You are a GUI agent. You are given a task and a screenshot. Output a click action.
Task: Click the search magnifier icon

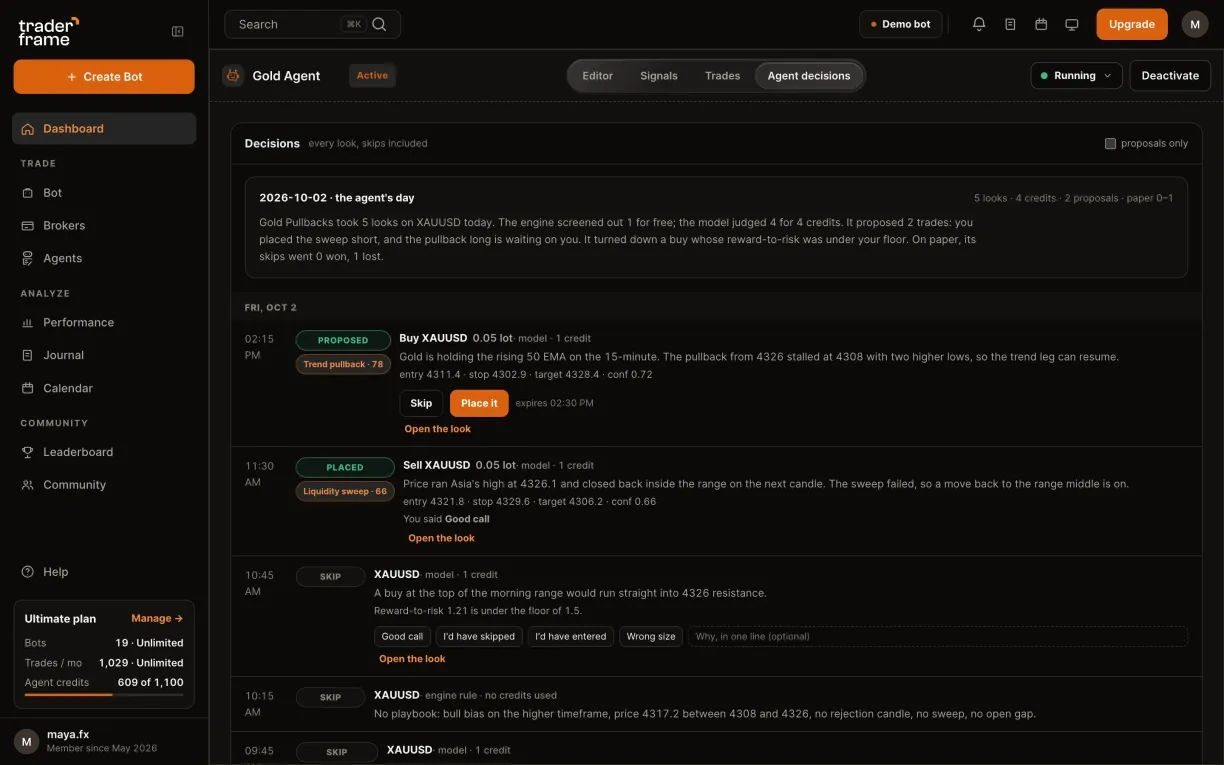pyautogui.click(x=379, y=24)
